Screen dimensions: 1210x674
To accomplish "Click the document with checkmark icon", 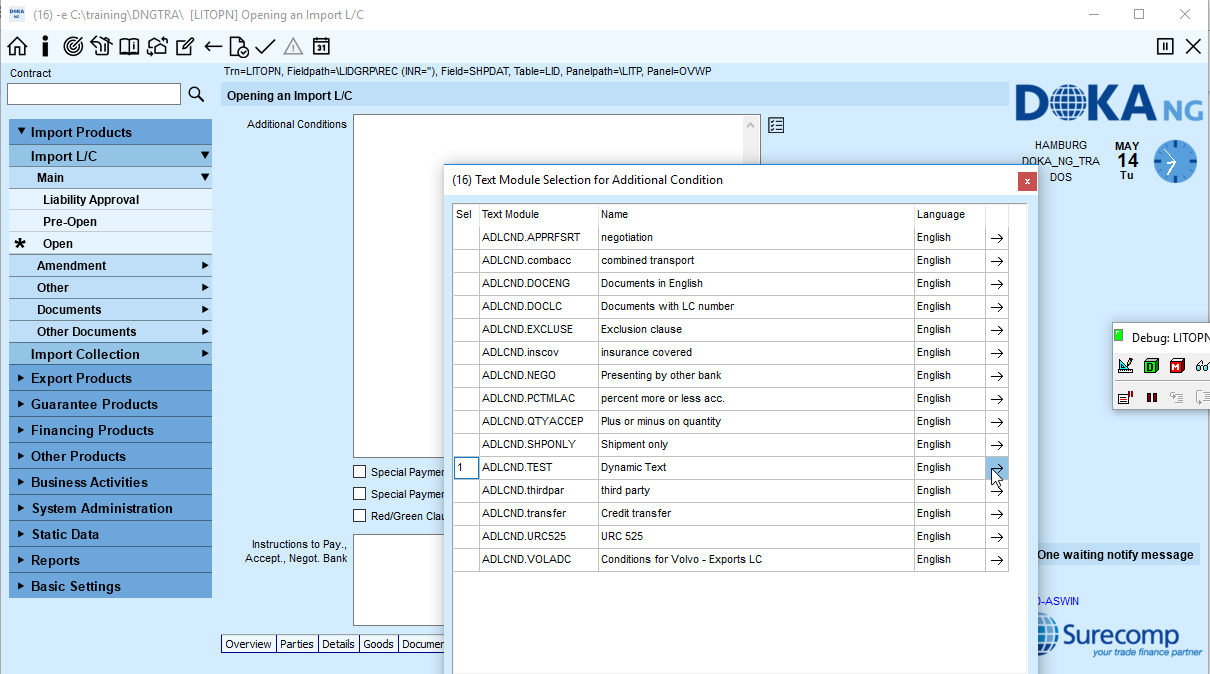I will [238, 46].
